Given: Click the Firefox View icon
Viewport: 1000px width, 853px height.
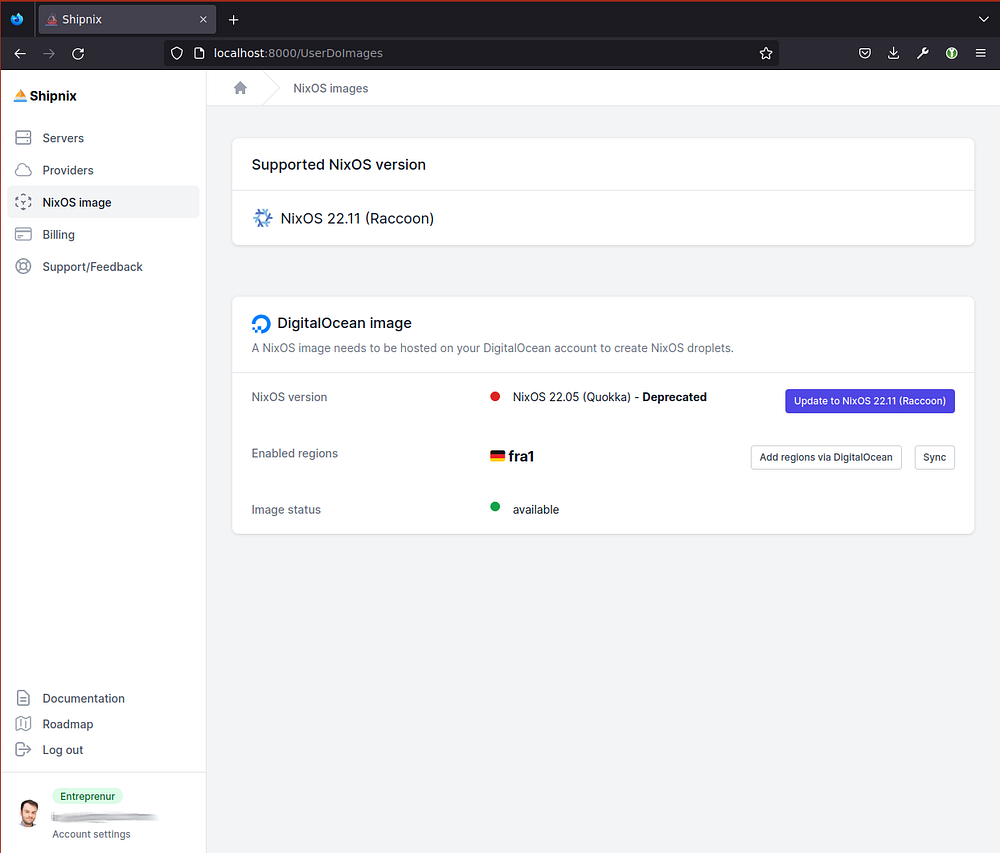Looking at the screenshot, I should point(17,19).
